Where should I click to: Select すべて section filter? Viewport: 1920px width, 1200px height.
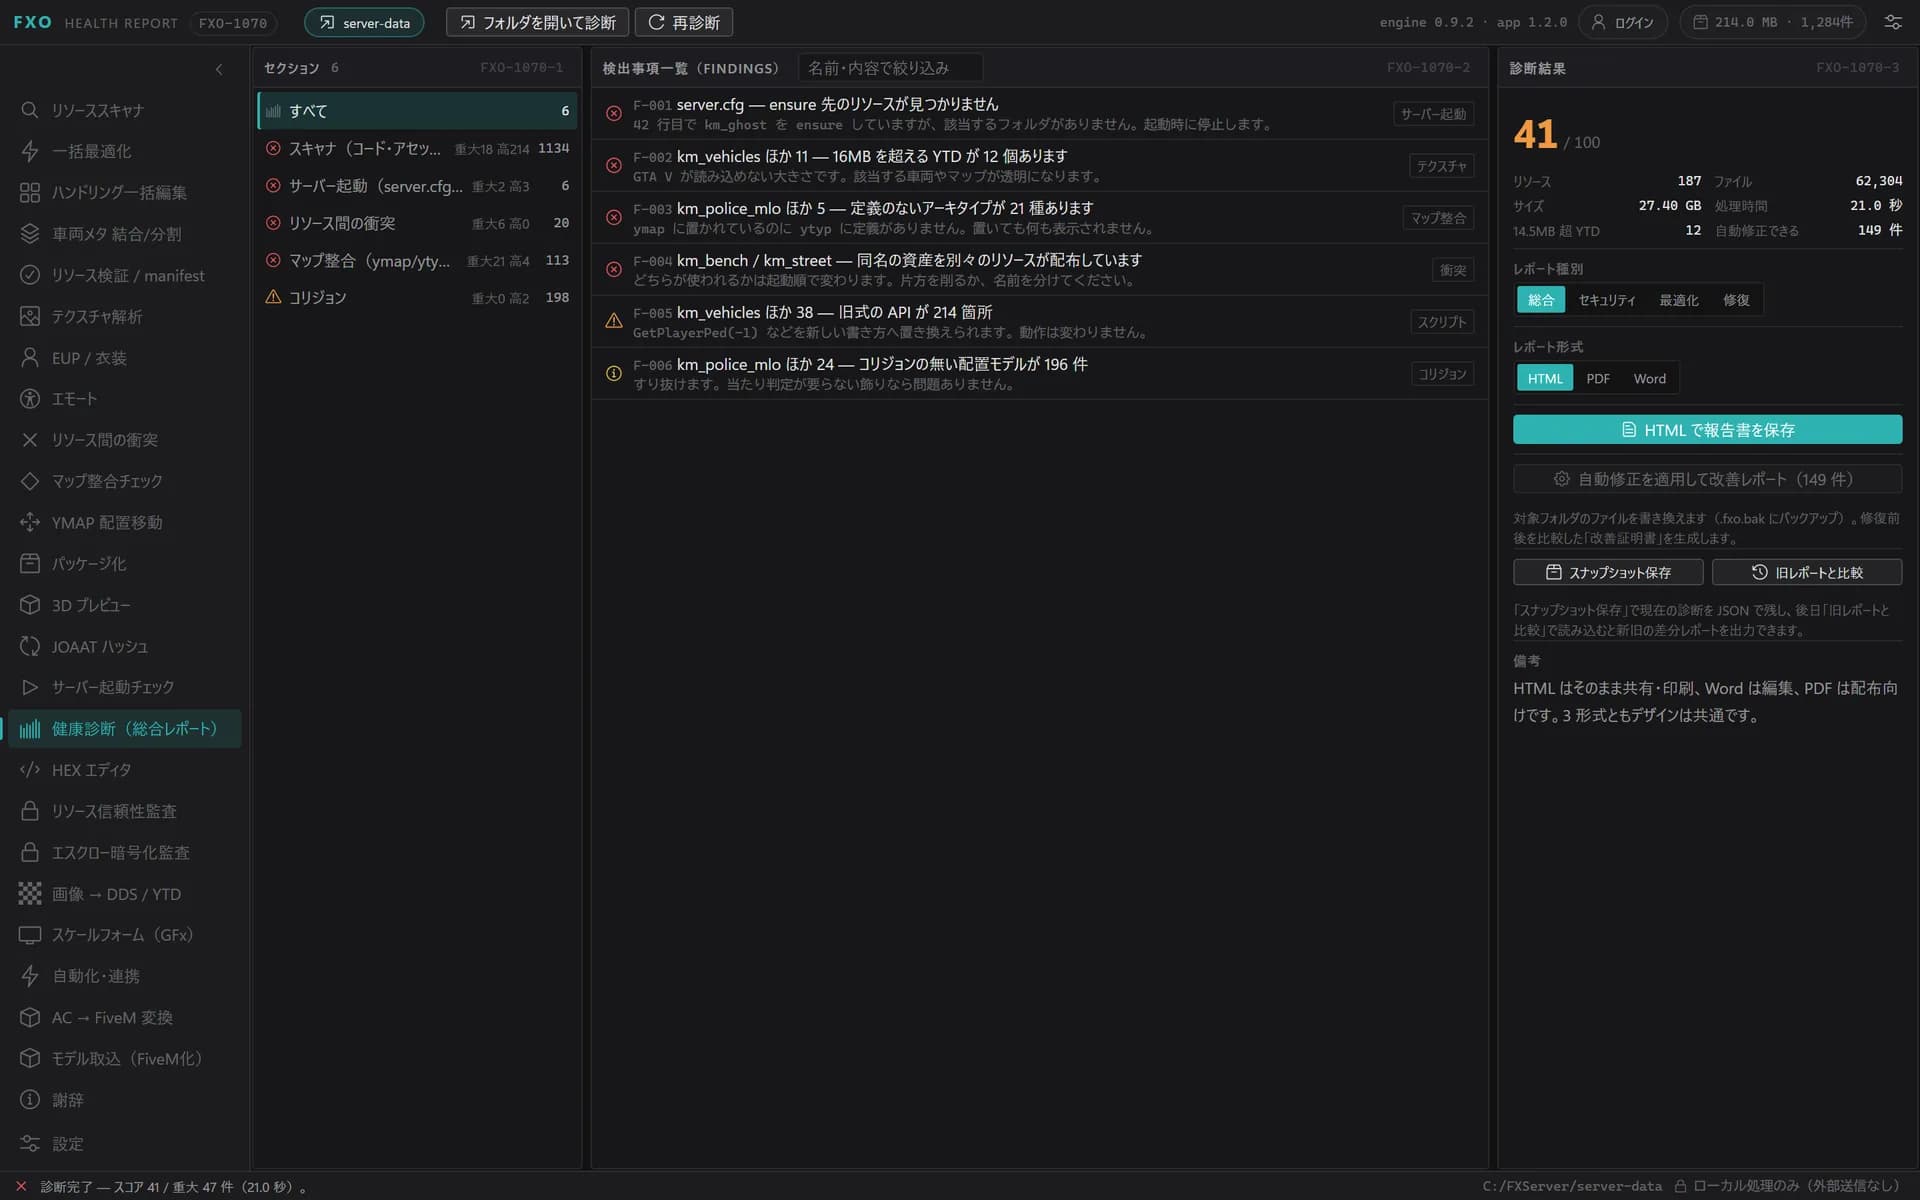tap(417, 111)
